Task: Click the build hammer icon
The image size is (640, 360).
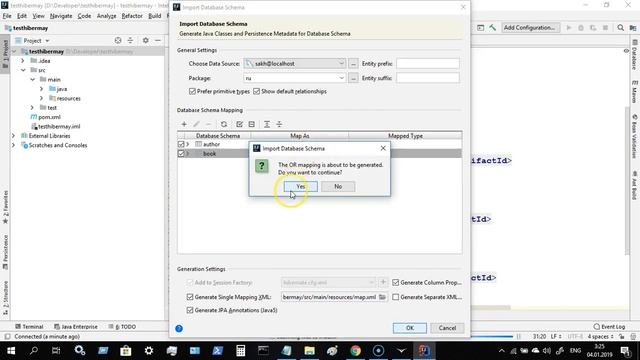Action: [x=493, y=28]
